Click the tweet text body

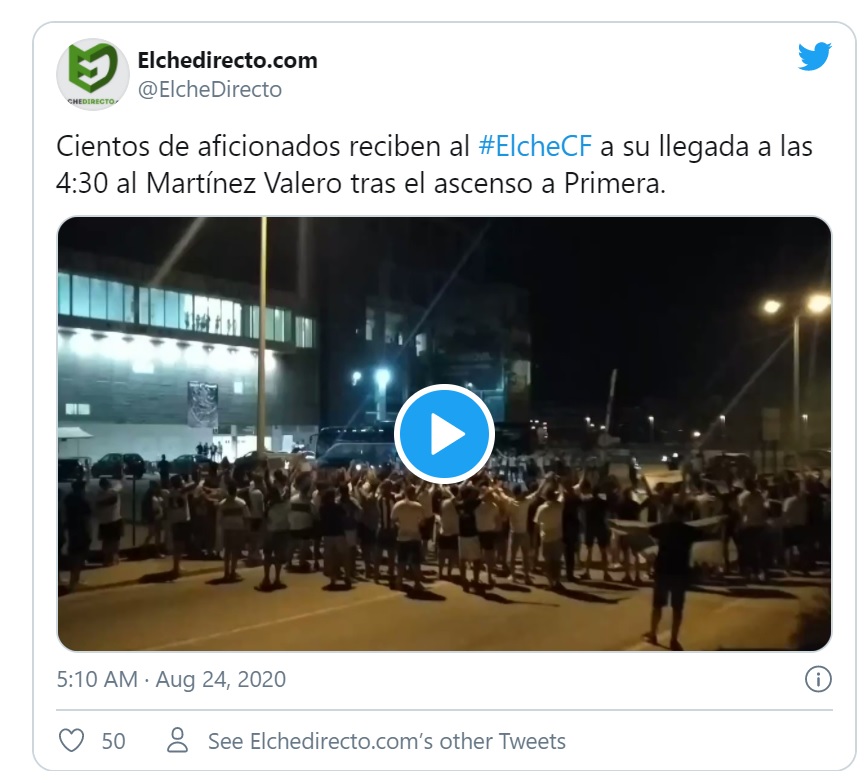pyautogui.click(x=434, y=165)
